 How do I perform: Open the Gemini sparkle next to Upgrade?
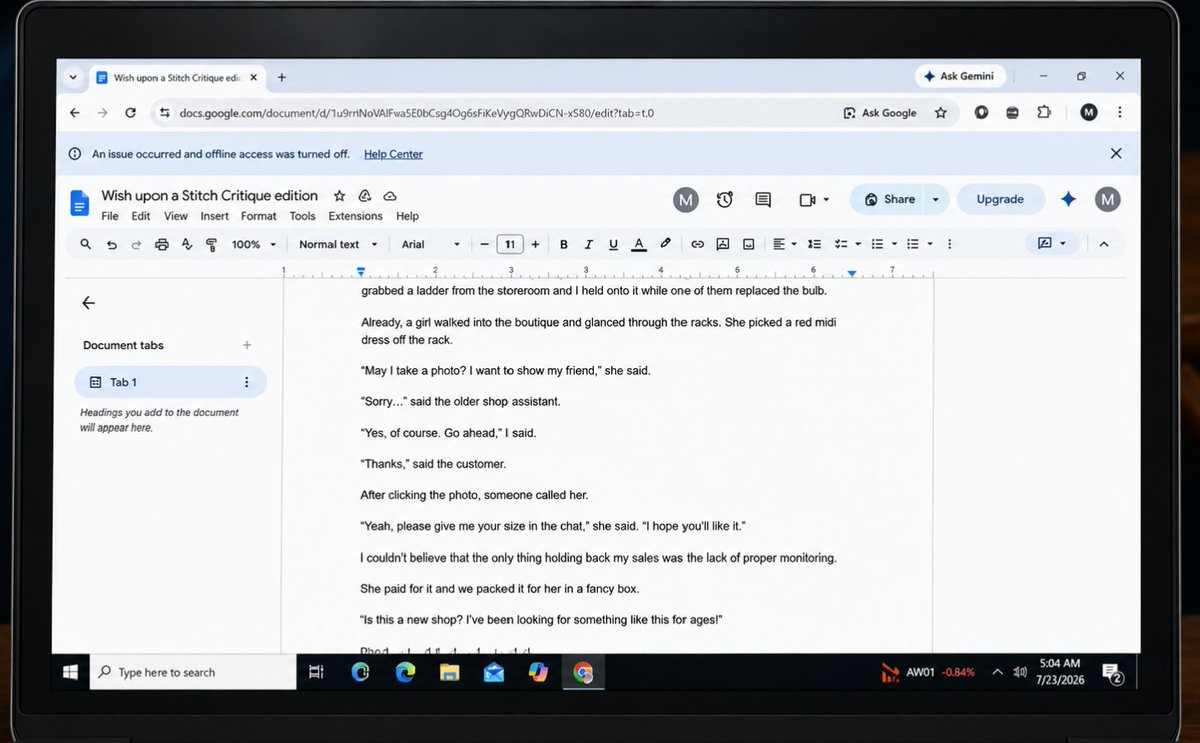1068,200
